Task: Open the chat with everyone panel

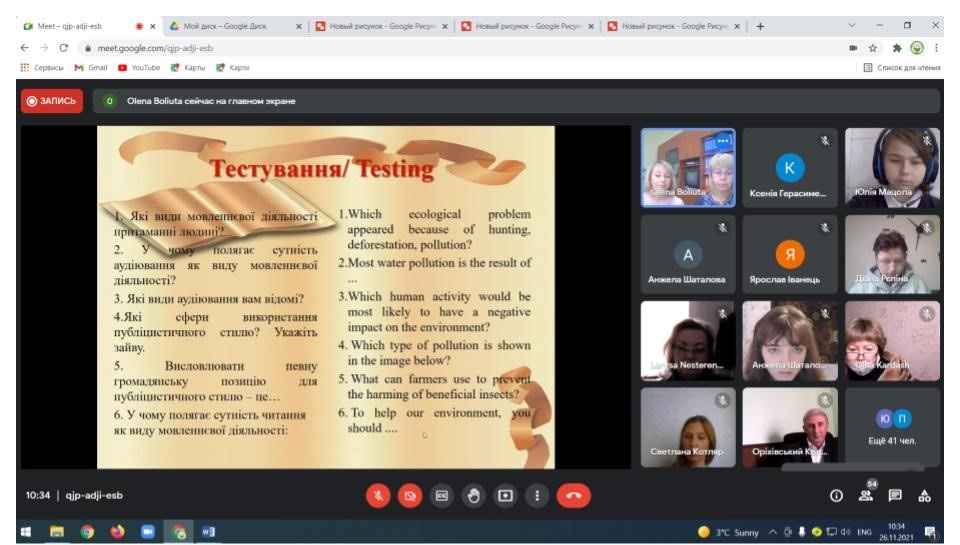Action: point(895,495)
